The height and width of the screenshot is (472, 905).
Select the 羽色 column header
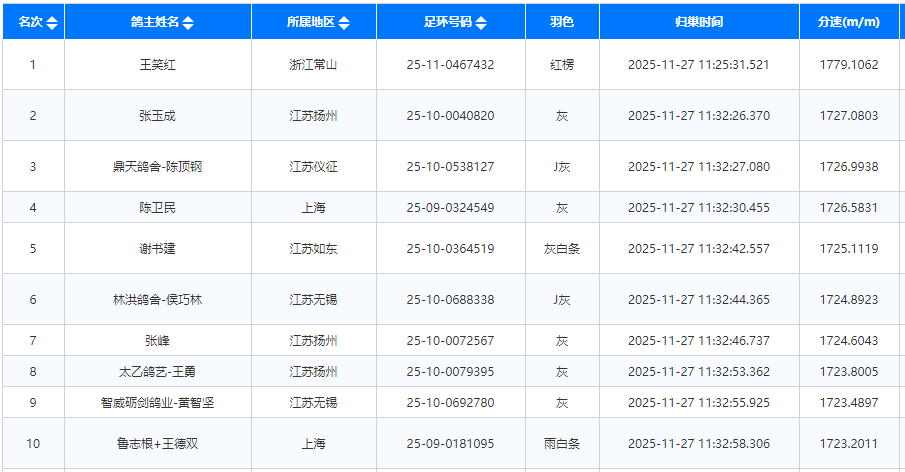pos(561,22)
